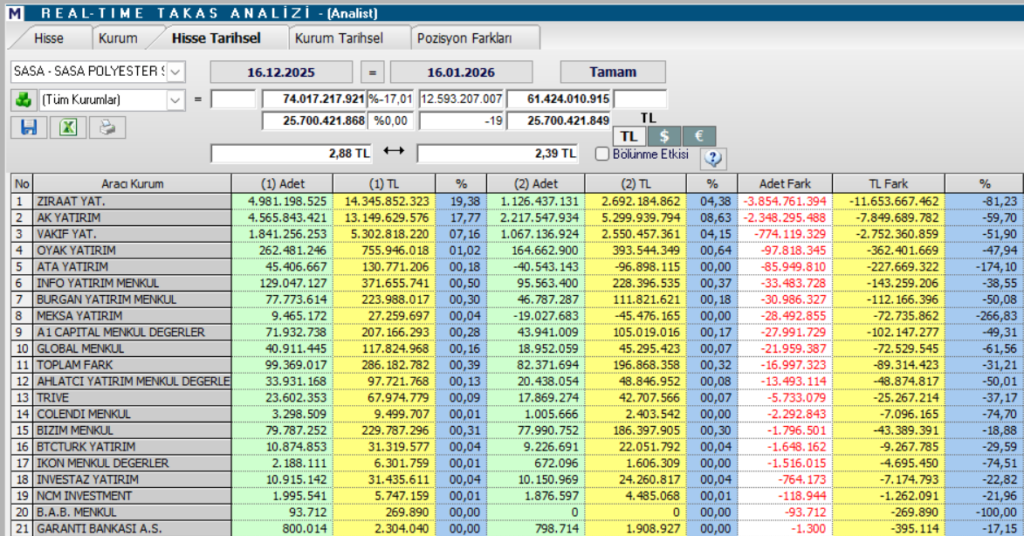1024x536 pixels.
Task: Open the Pozisyon Farkları tab
Action: click(464, 38)
